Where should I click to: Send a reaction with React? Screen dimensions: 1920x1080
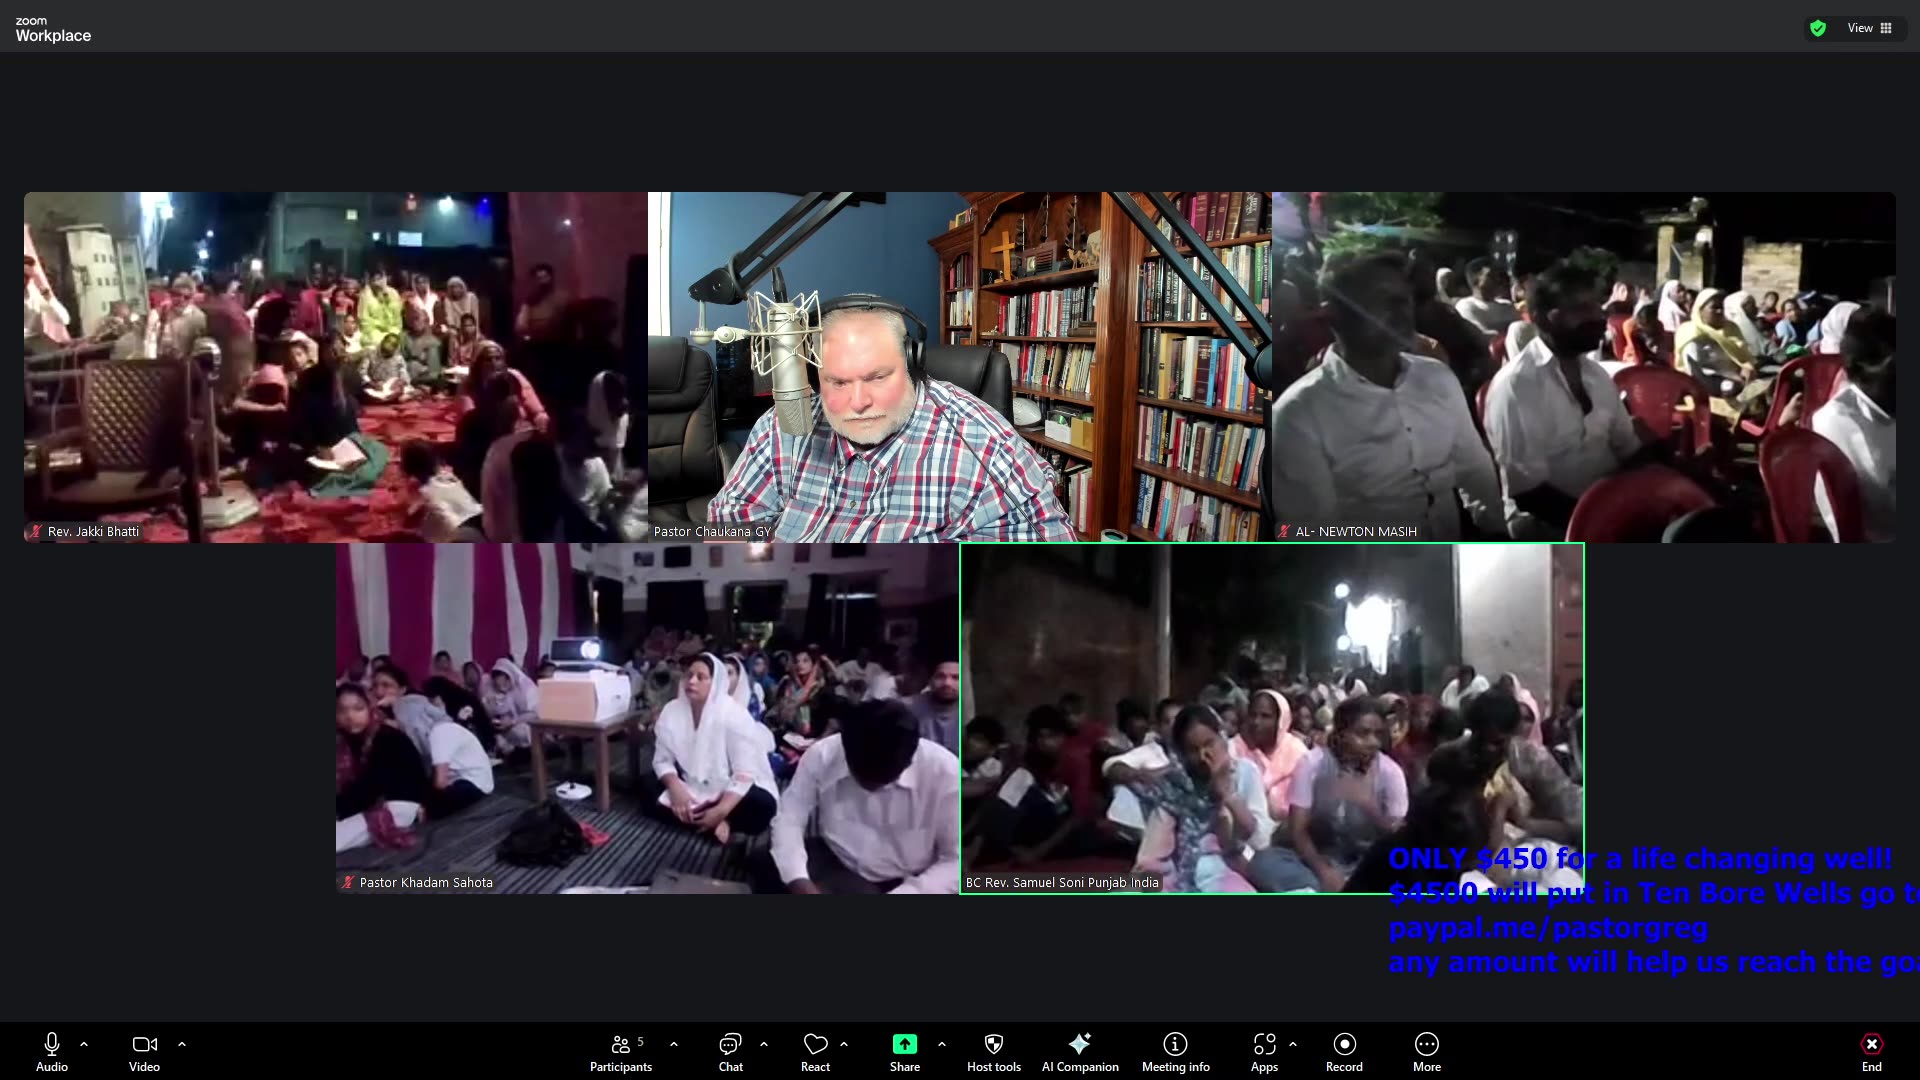815,1051
